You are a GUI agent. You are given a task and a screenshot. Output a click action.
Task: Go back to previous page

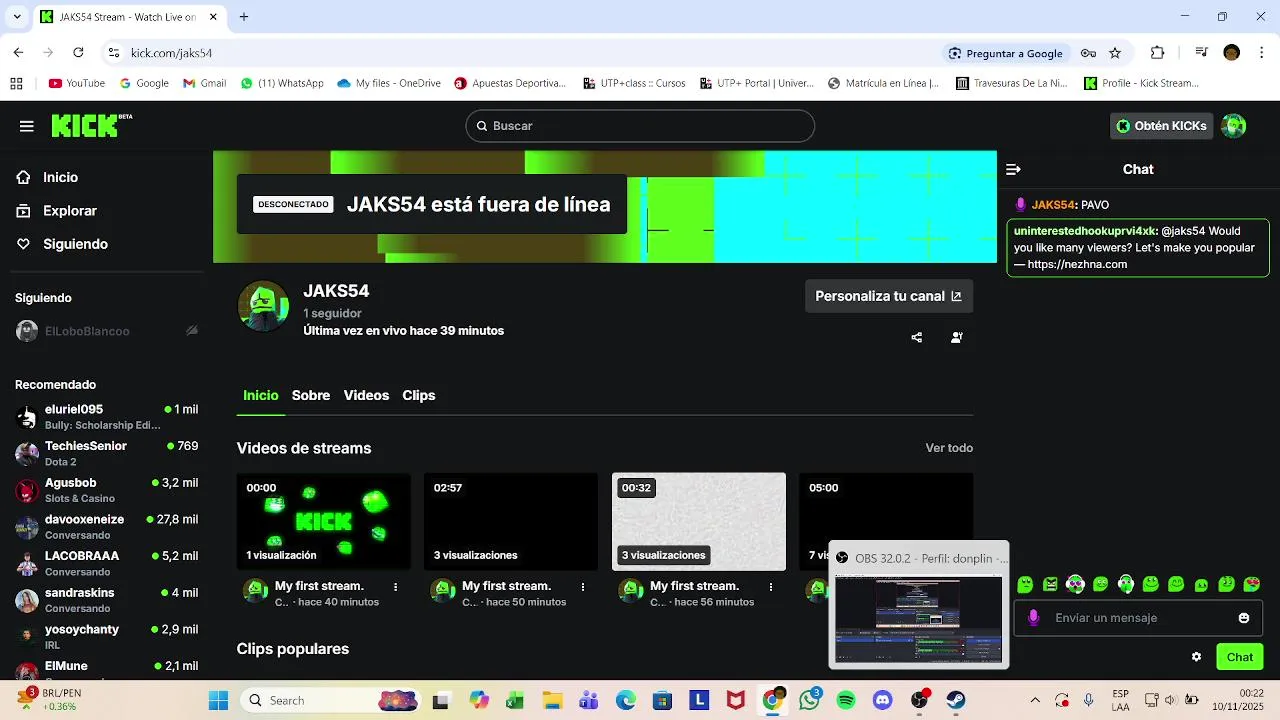click(18, 53)
